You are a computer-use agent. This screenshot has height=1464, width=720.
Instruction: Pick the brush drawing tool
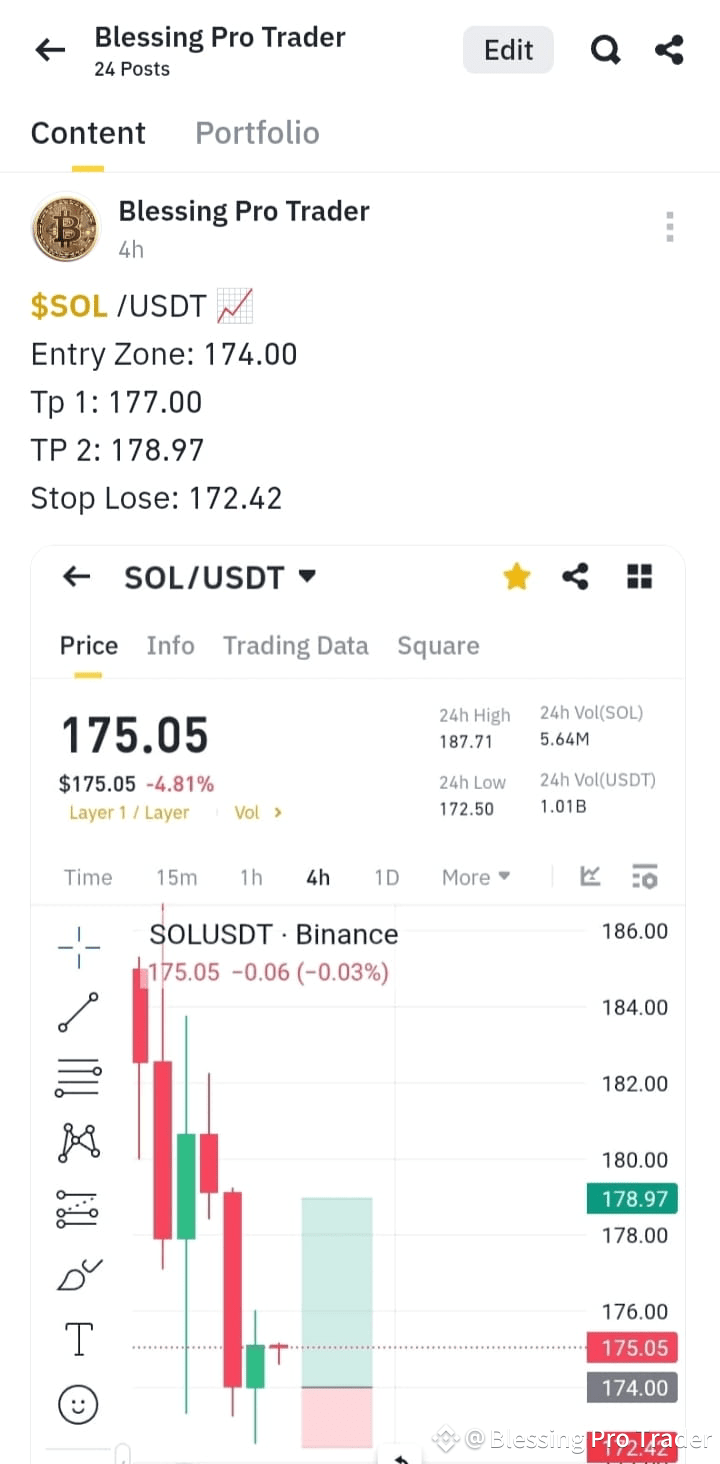point(78,1274)
